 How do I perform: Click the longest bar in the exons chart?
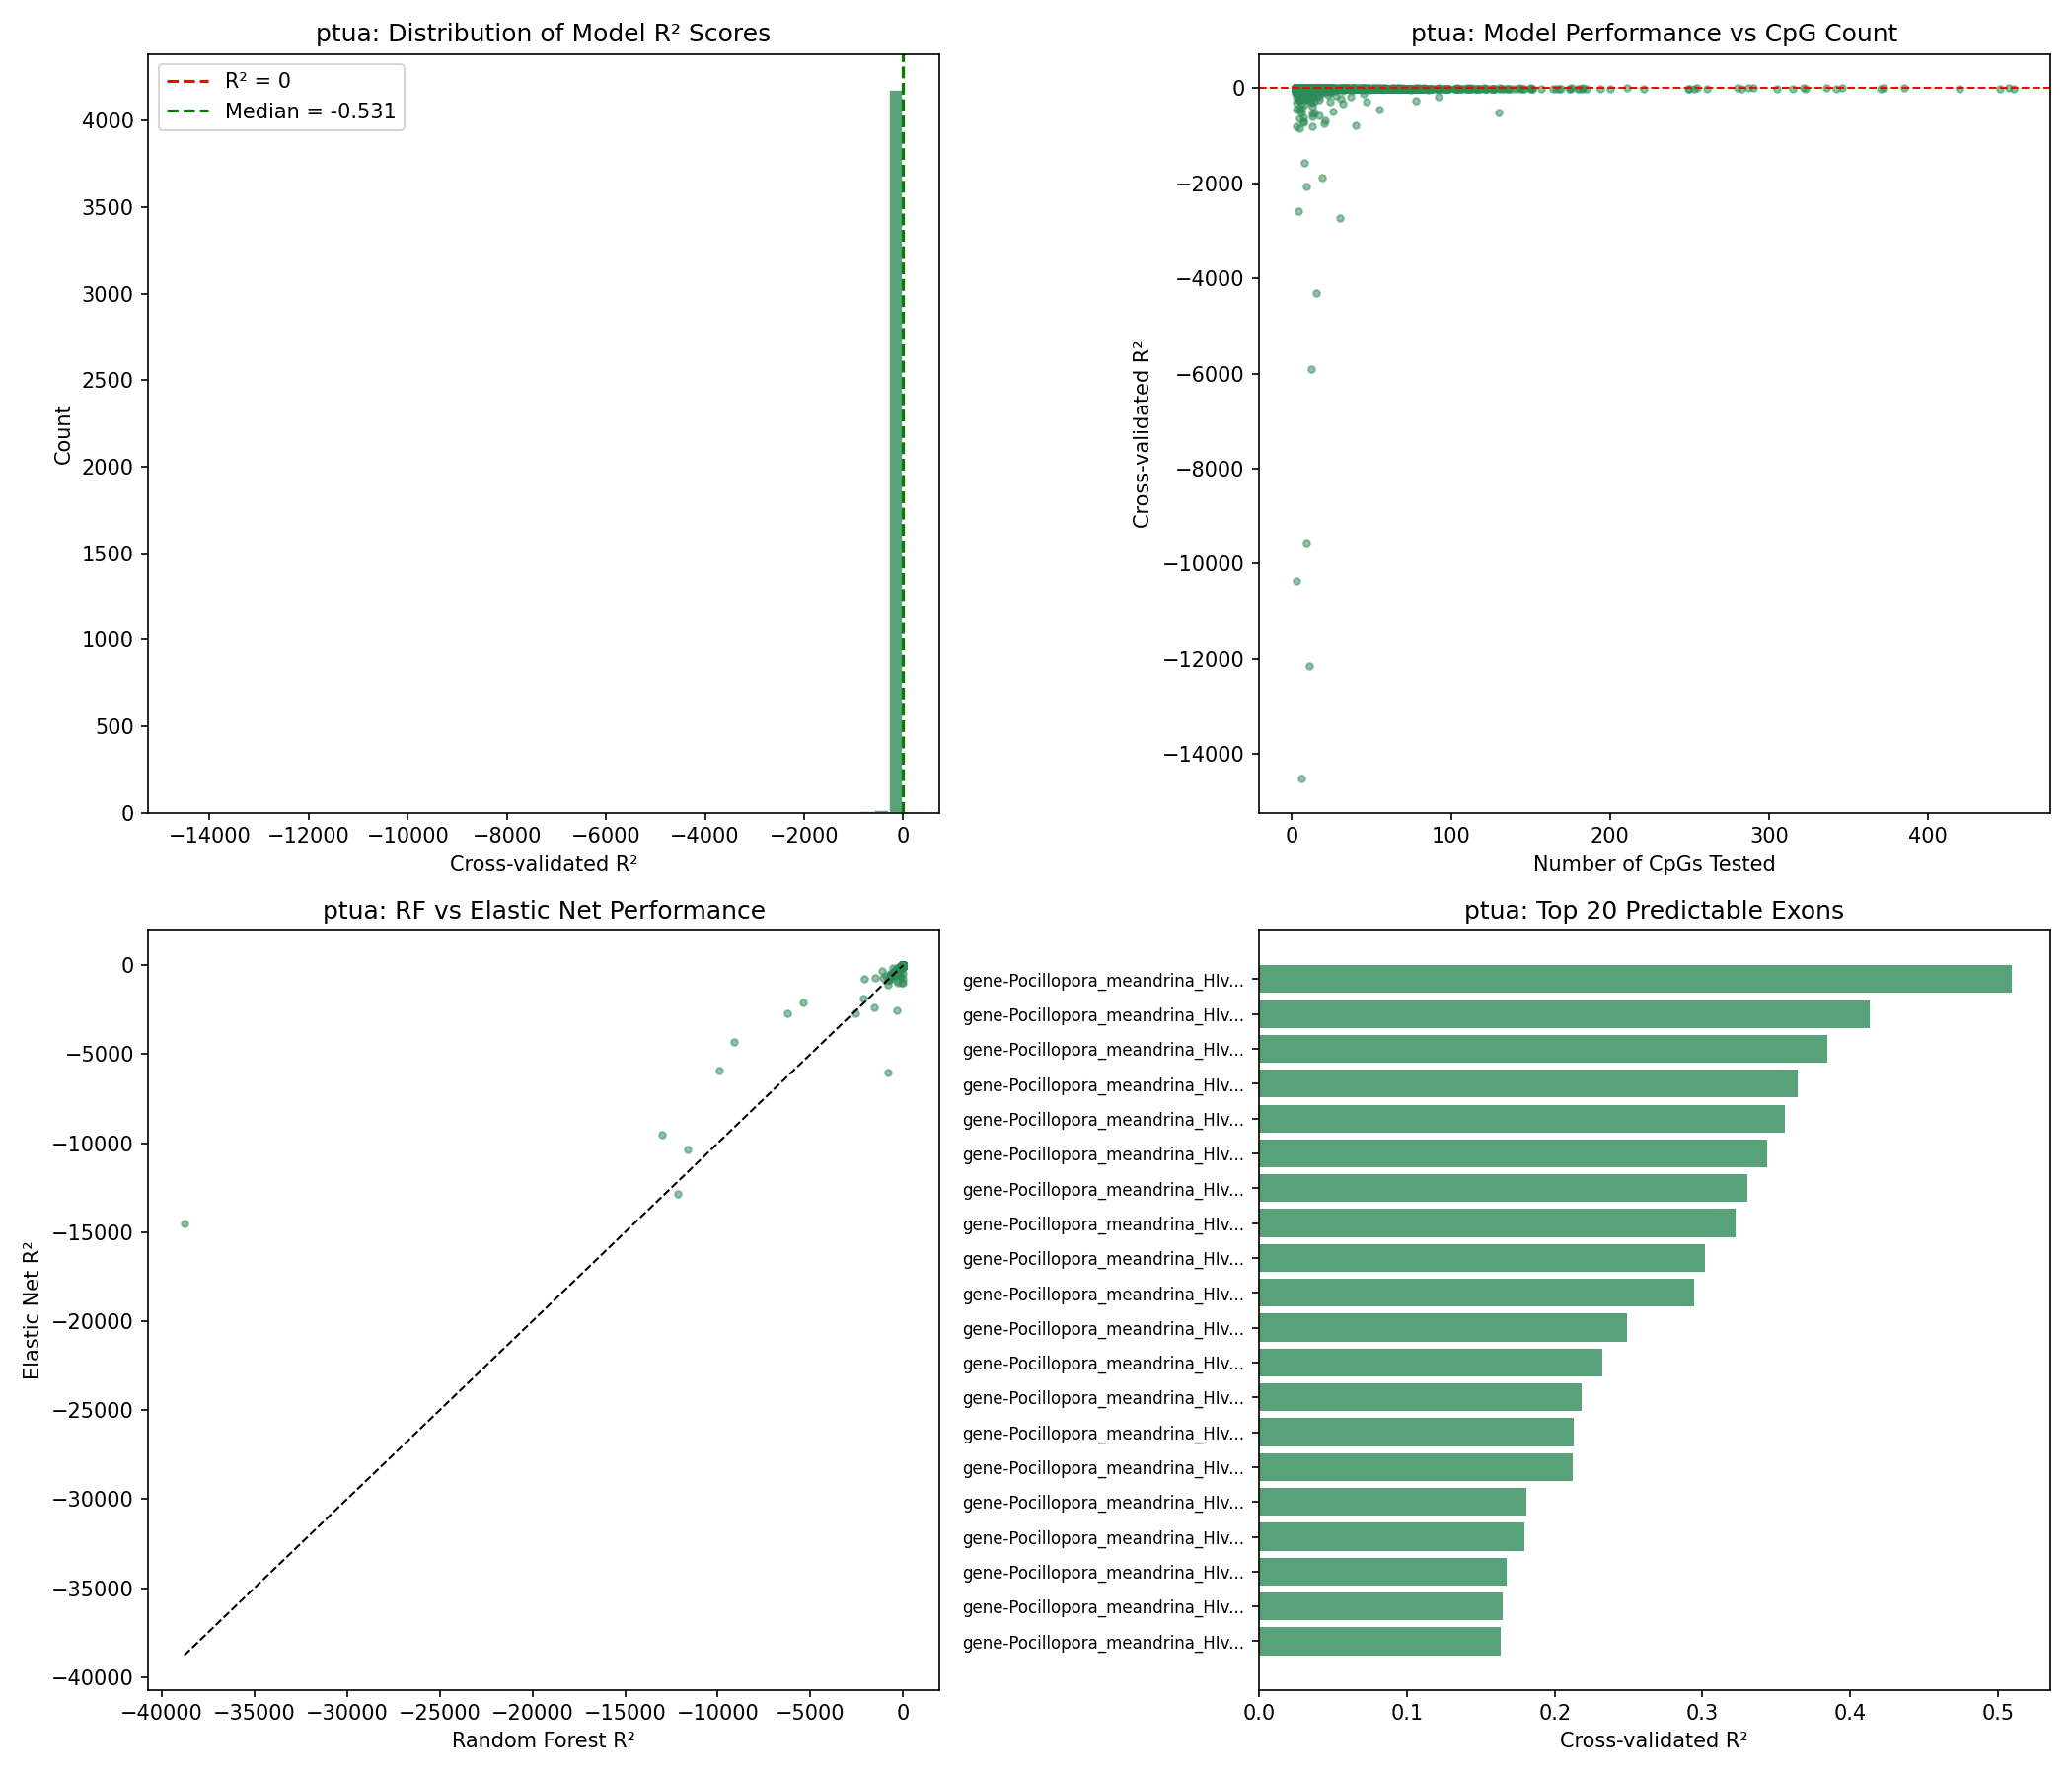1634,979
